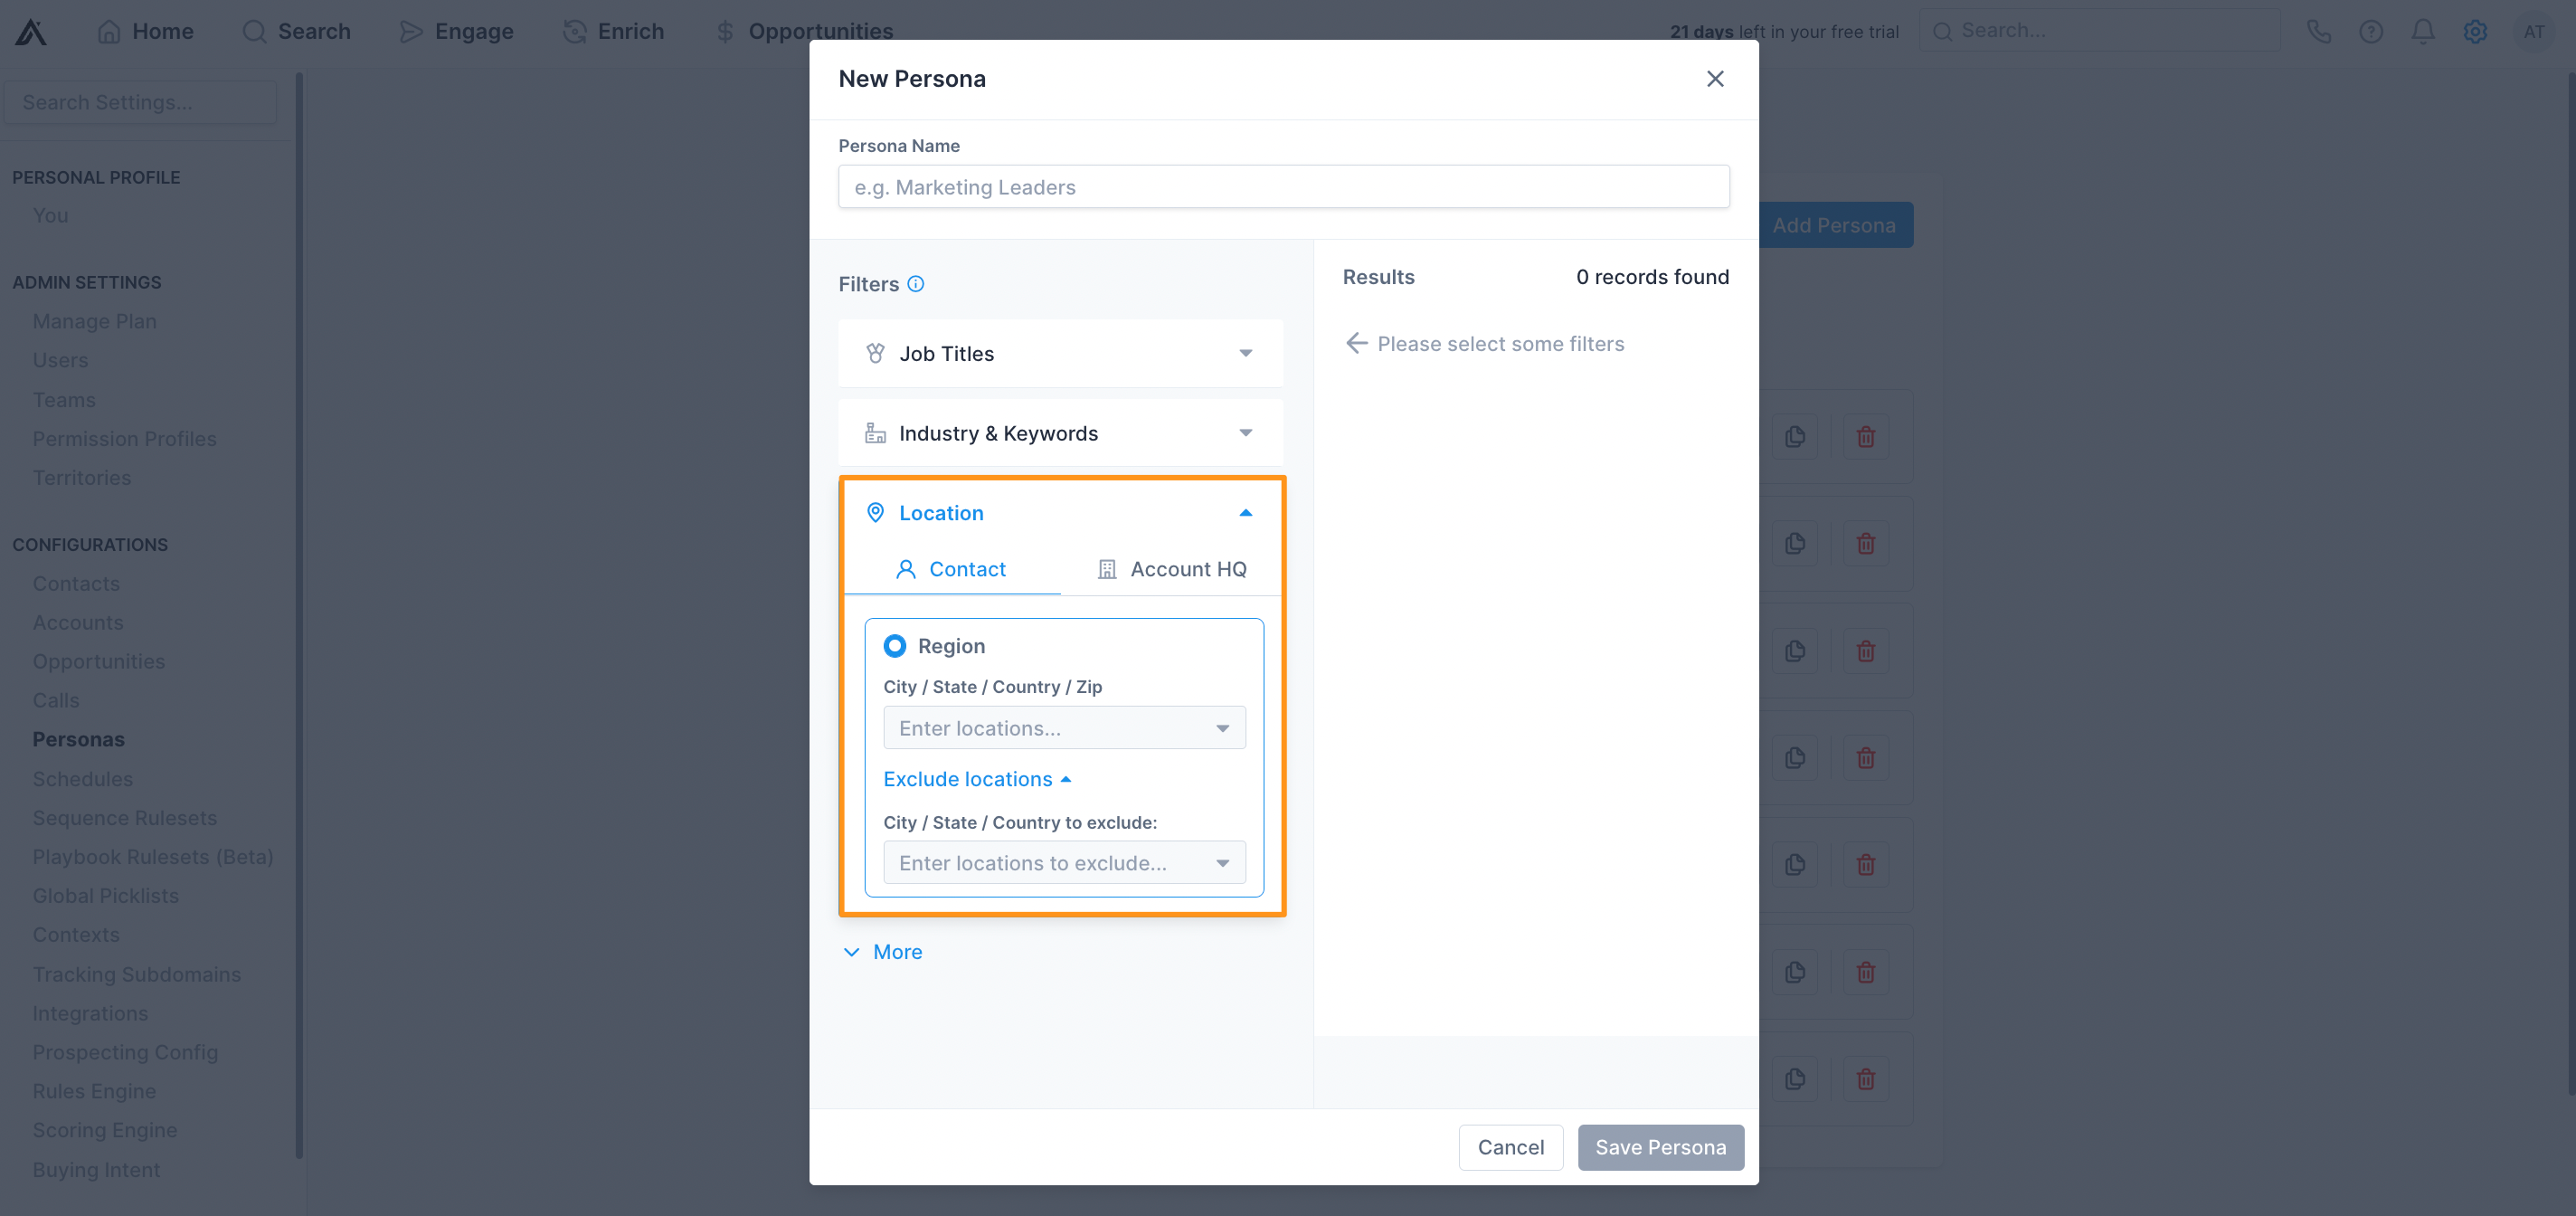
Task: Open the help question mark icon
Action: pyautogui.click(x=2371, y=32)
